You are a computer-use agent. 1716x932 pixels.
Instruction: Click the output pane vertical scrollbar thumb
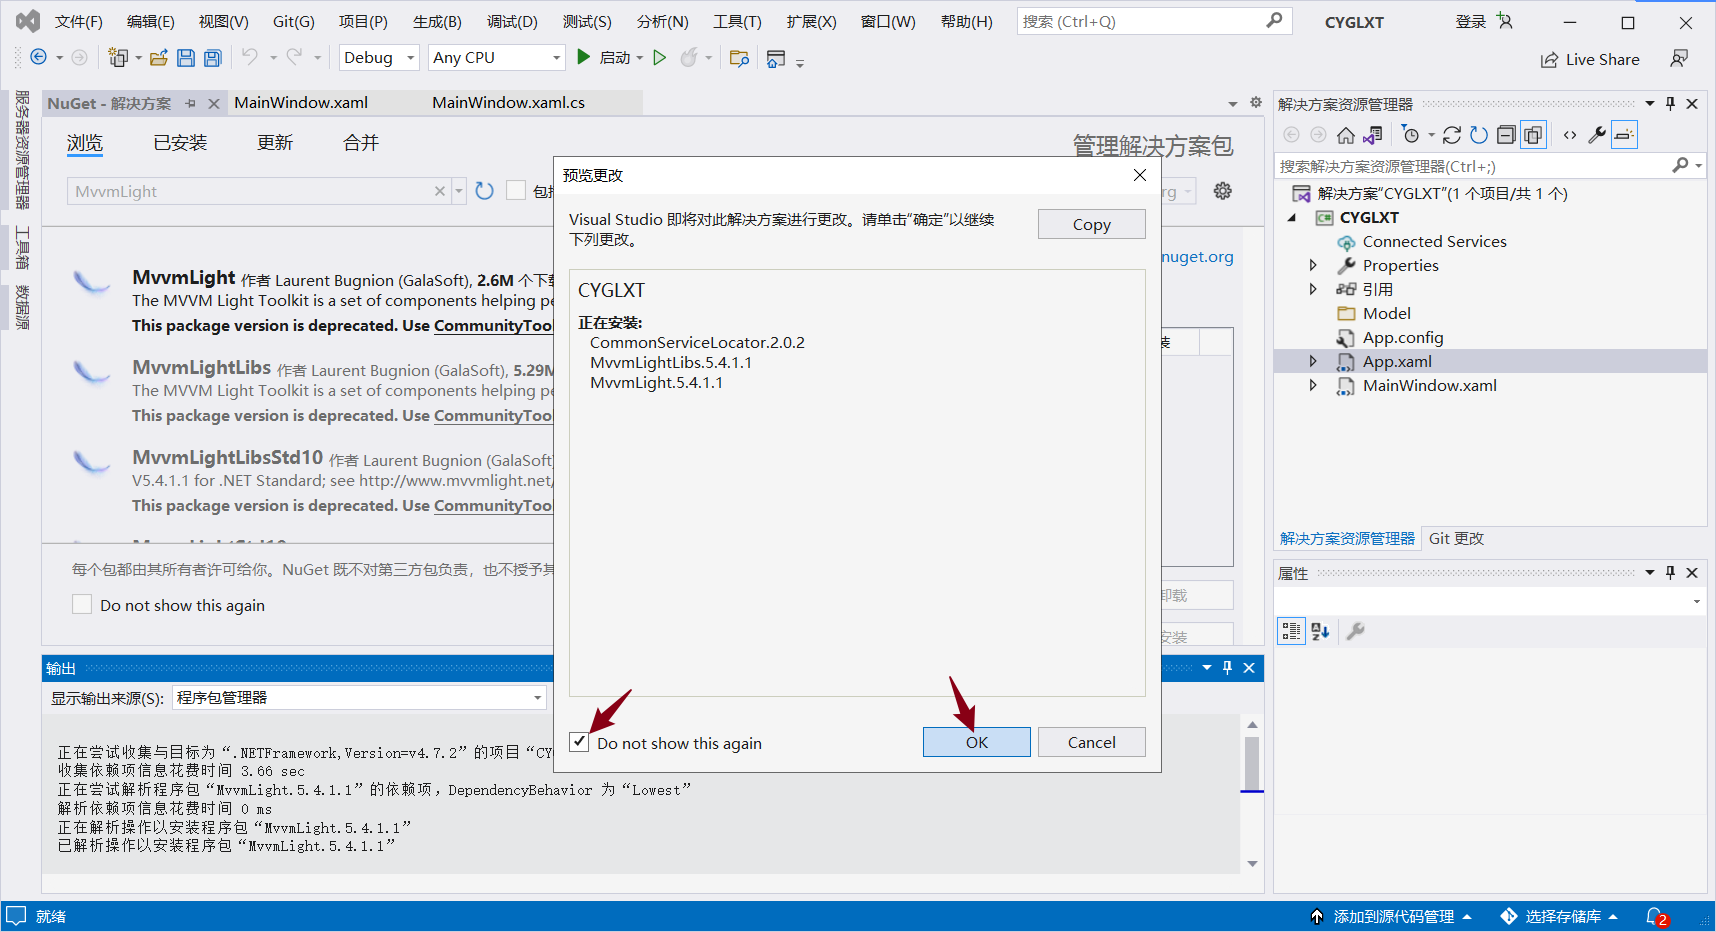click(x=1252, y=763)
